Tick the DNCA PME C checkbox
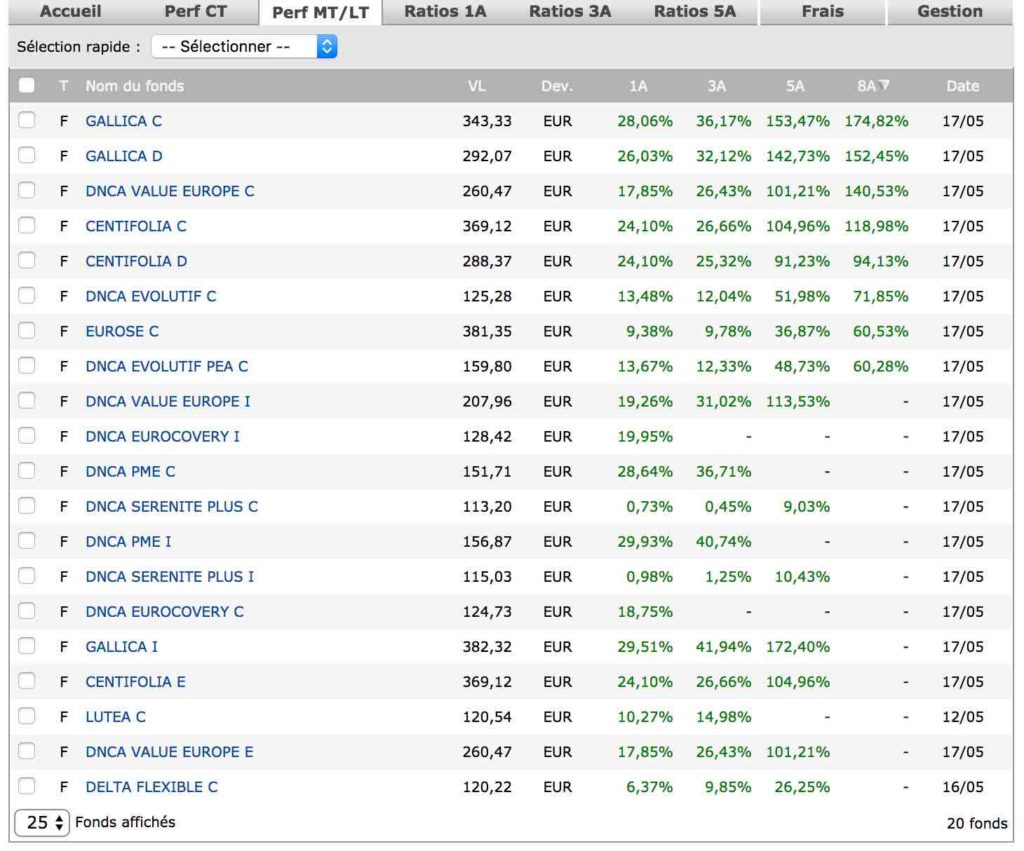 coord(27,471)
